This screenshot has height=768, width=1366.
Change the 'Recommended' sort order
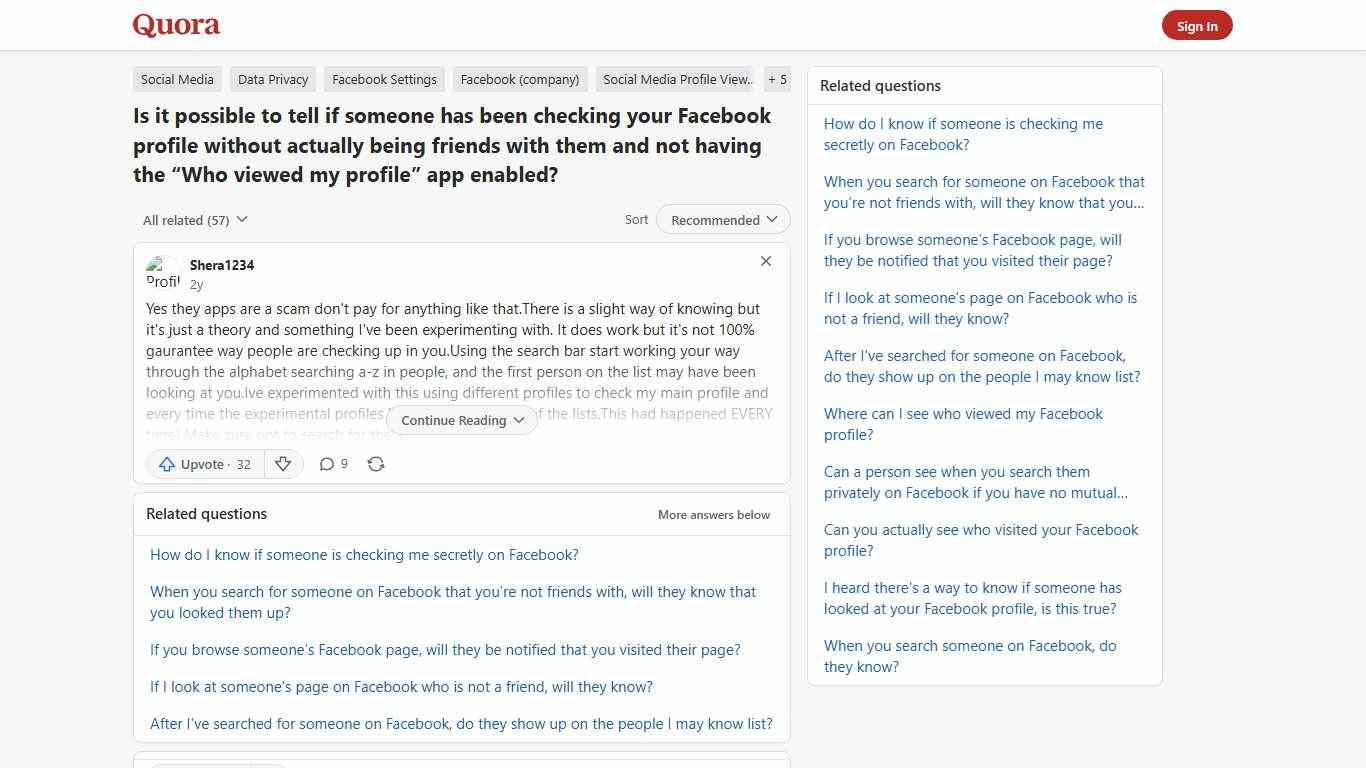tap(722, 219)
